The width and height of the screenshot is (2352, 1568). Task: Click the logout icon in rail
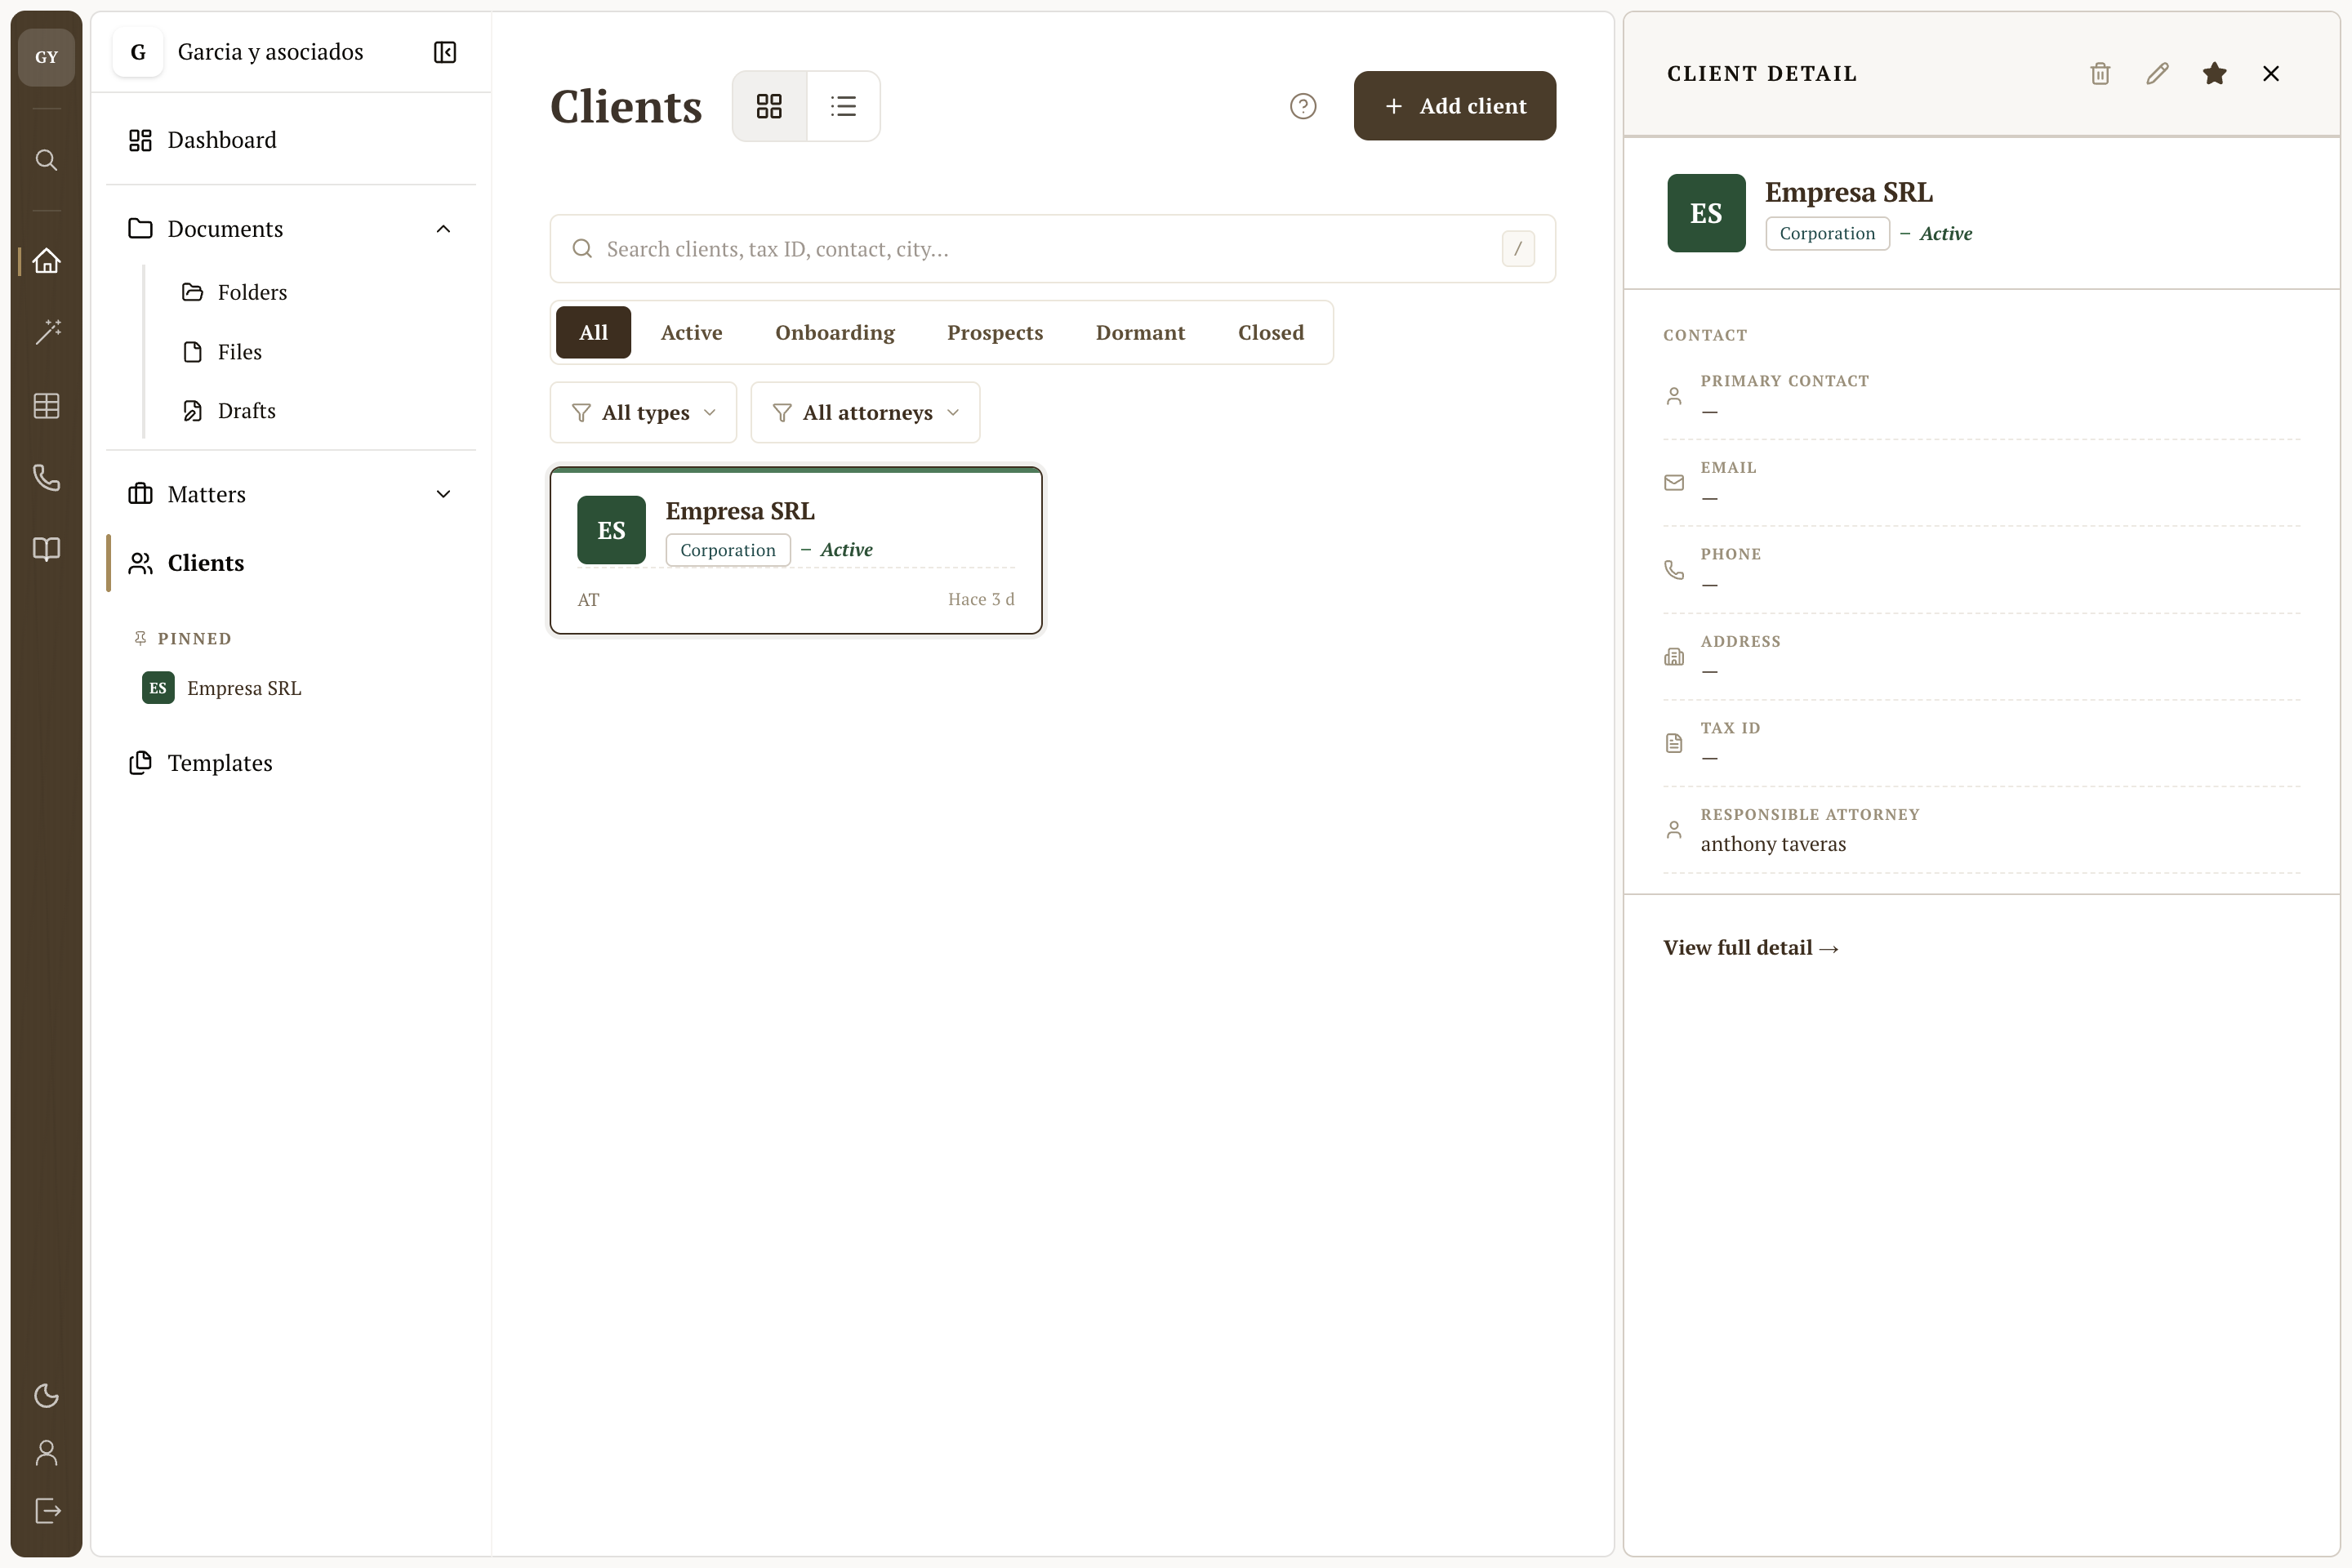(46, 1510)
